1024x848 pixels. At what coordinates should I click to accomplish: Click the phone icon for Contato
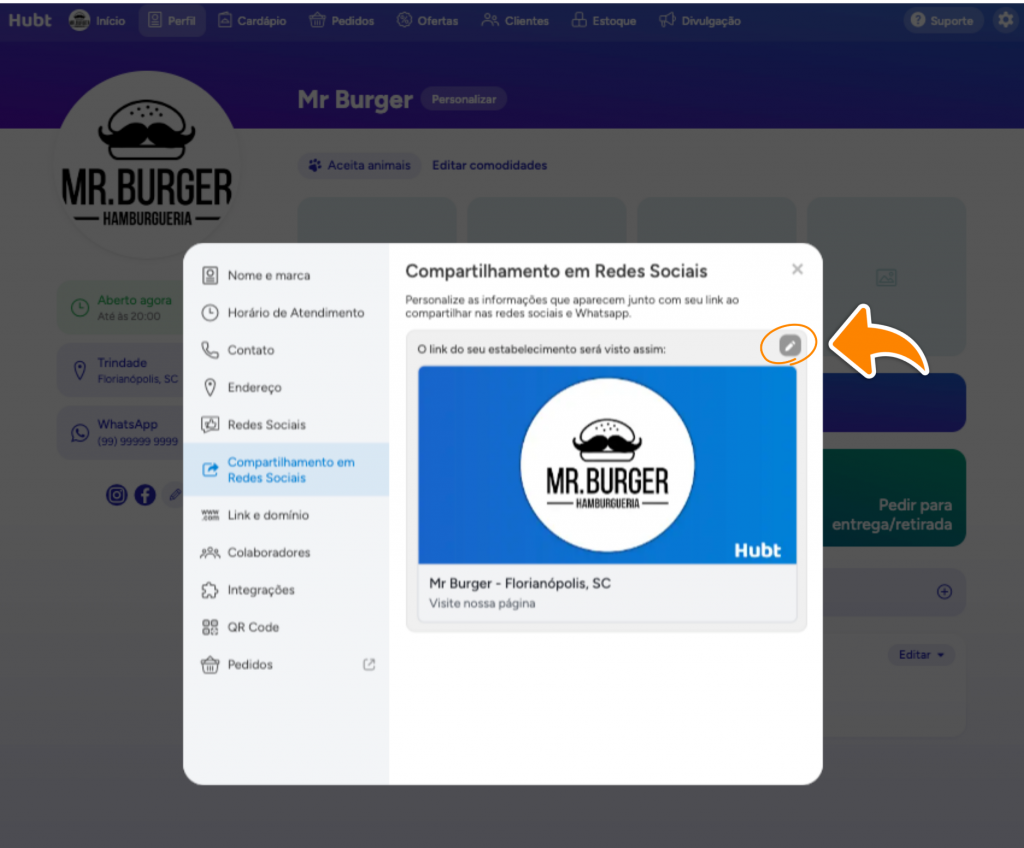click(x=210, y=350)
